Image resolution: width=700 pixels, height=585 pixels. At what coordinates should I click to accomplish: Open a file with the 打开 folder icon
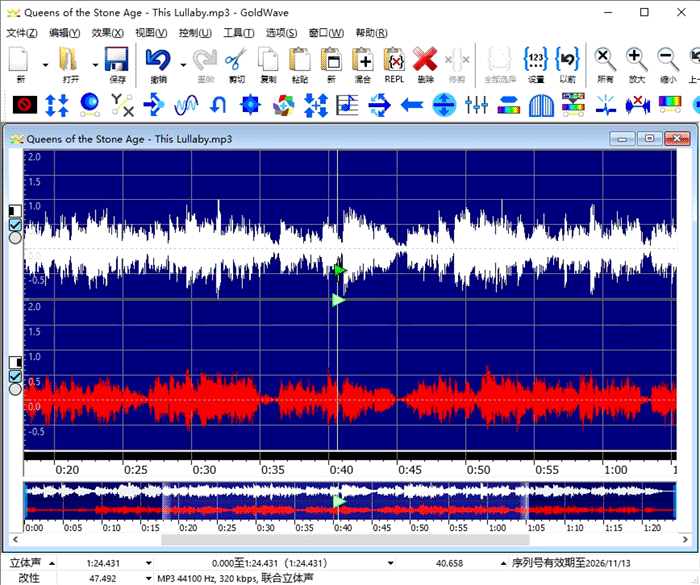coord(69,60)
